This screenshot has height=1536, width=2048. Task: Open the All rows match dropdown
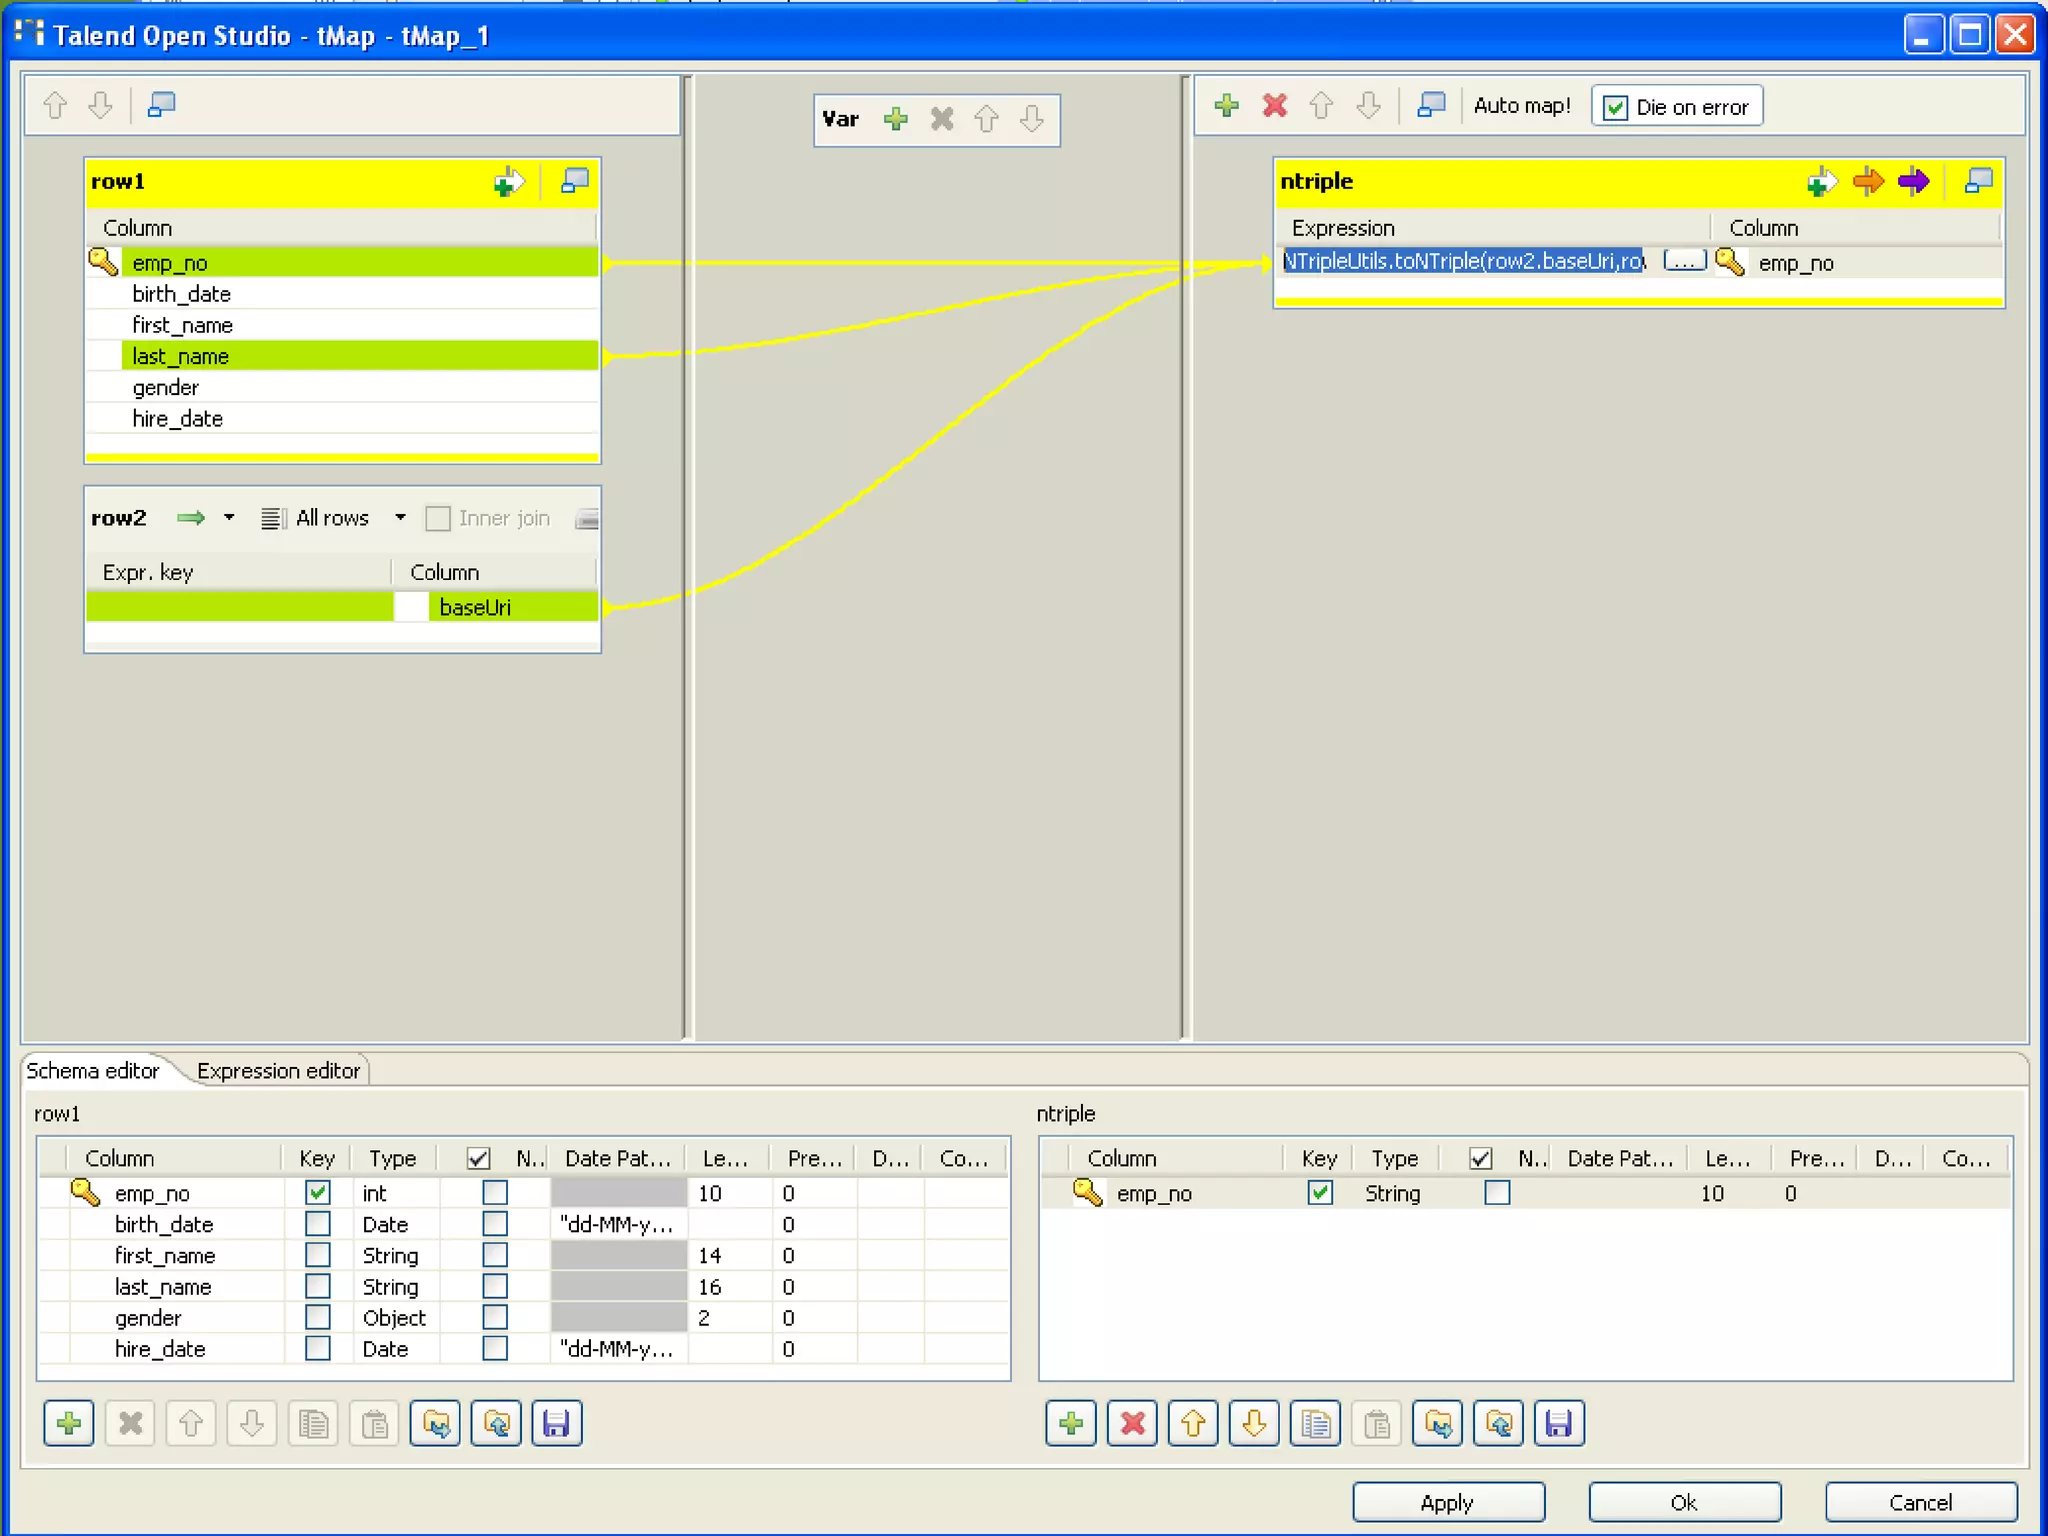point(400,518)
